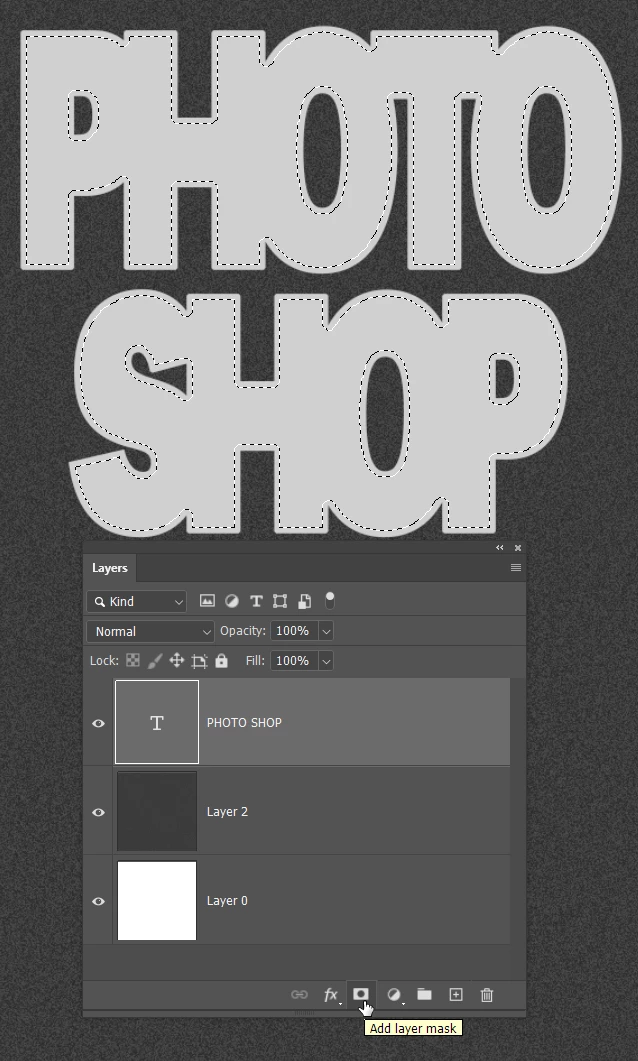Click the Fill 100% field
638x1061 pixels.
tap(294, 660)
